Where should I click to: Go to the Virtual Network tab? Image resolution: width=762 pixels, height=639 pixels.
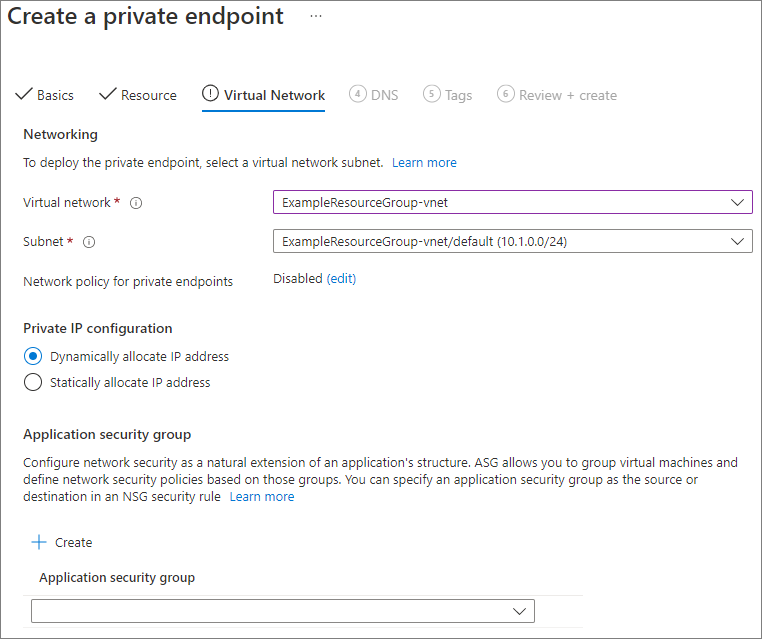[274, 95]
